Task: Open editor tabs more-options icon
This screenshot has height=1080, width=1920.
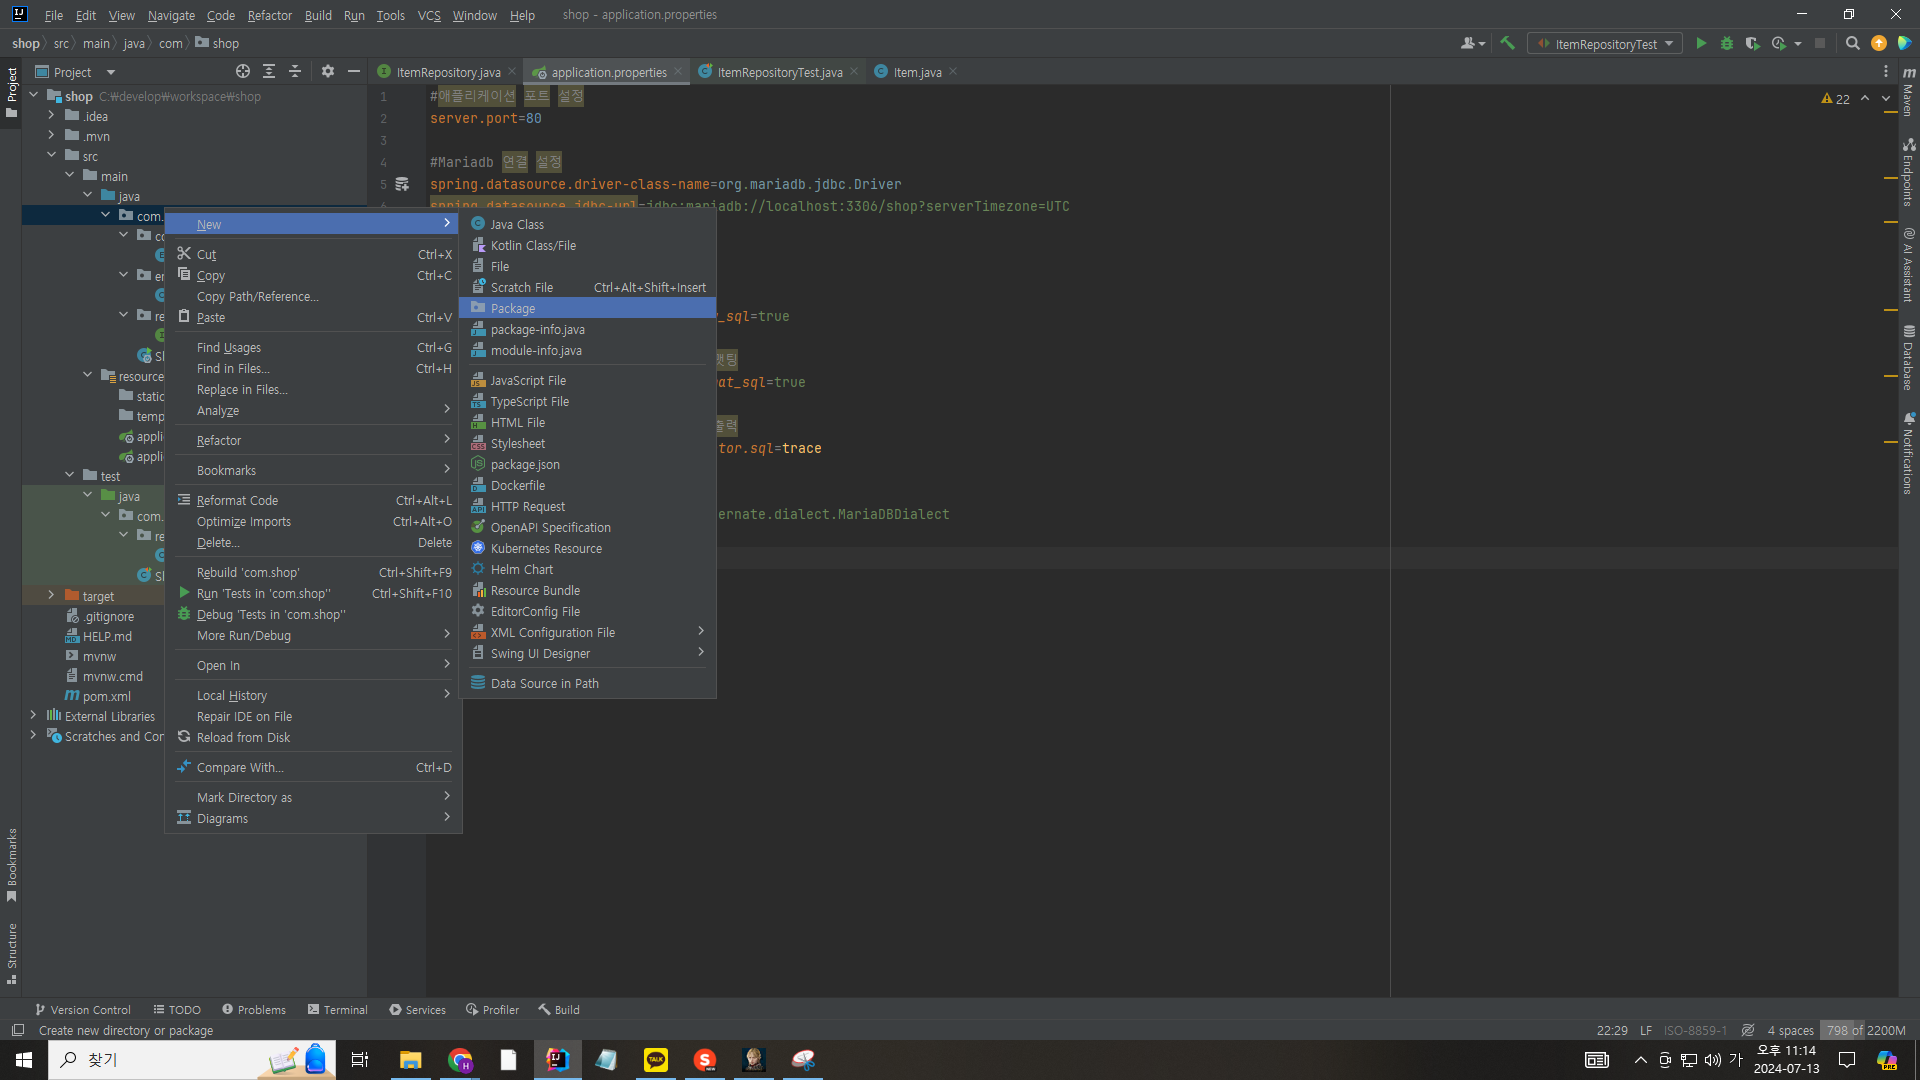Action: click(1886, 71)
